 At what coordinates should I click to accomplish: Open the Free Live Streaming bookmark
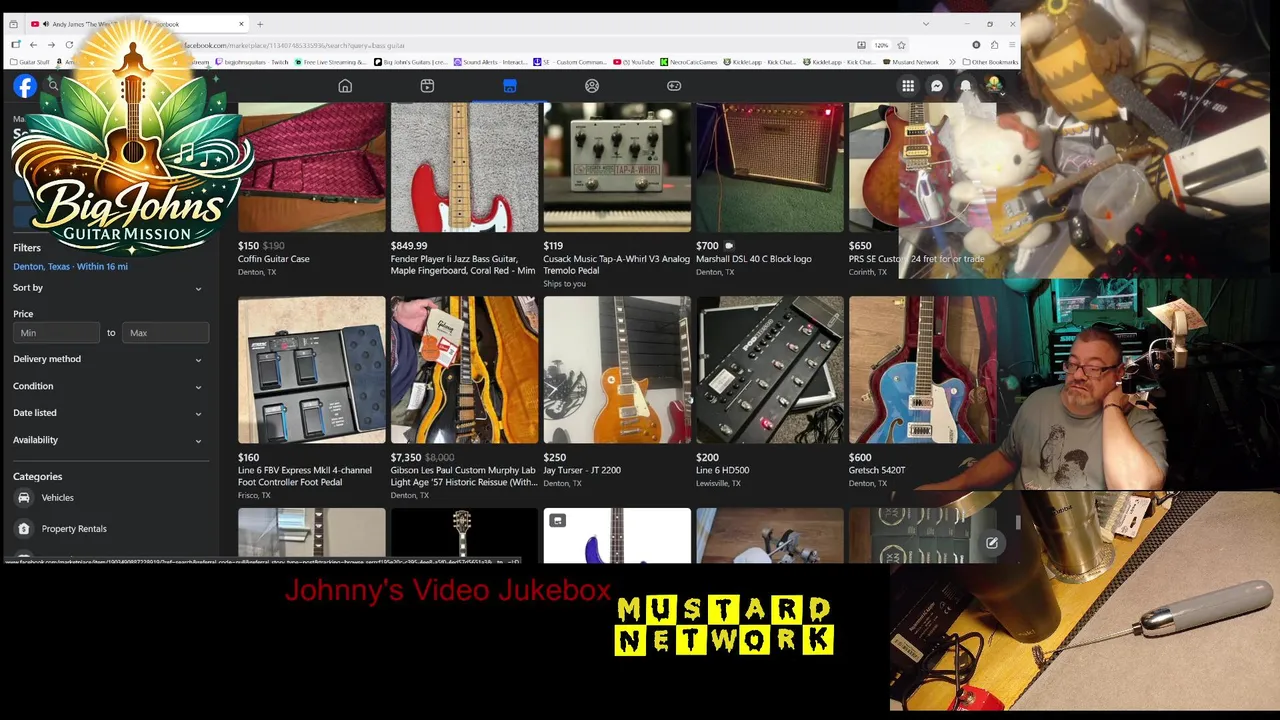tap(331, 62)
